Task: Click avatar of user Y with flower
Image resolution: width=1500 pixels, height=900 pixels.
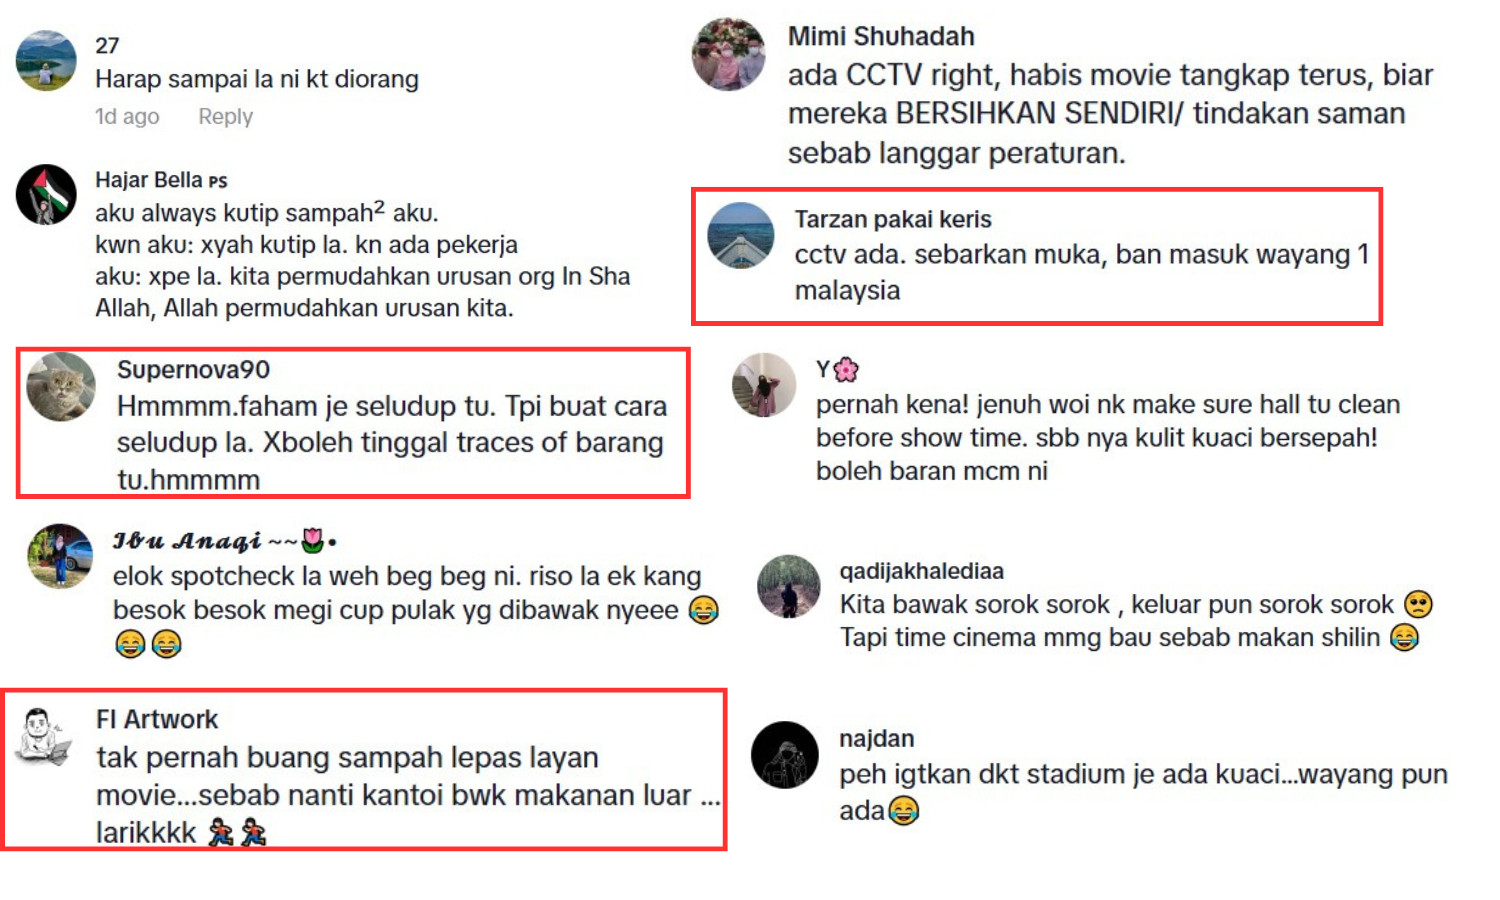Action: click(764, 385)
